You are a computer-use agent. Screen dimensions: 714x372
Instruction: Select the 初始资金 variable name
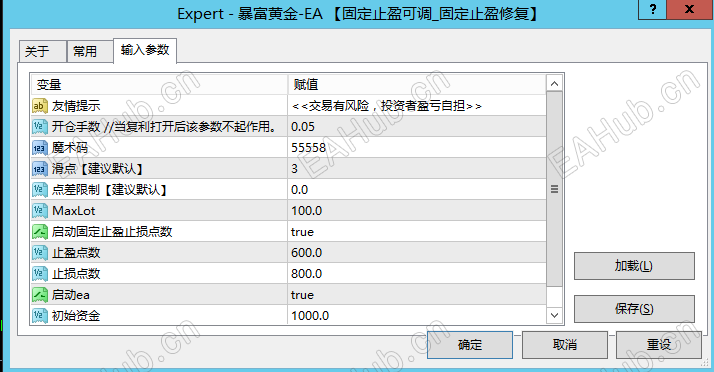76,316
